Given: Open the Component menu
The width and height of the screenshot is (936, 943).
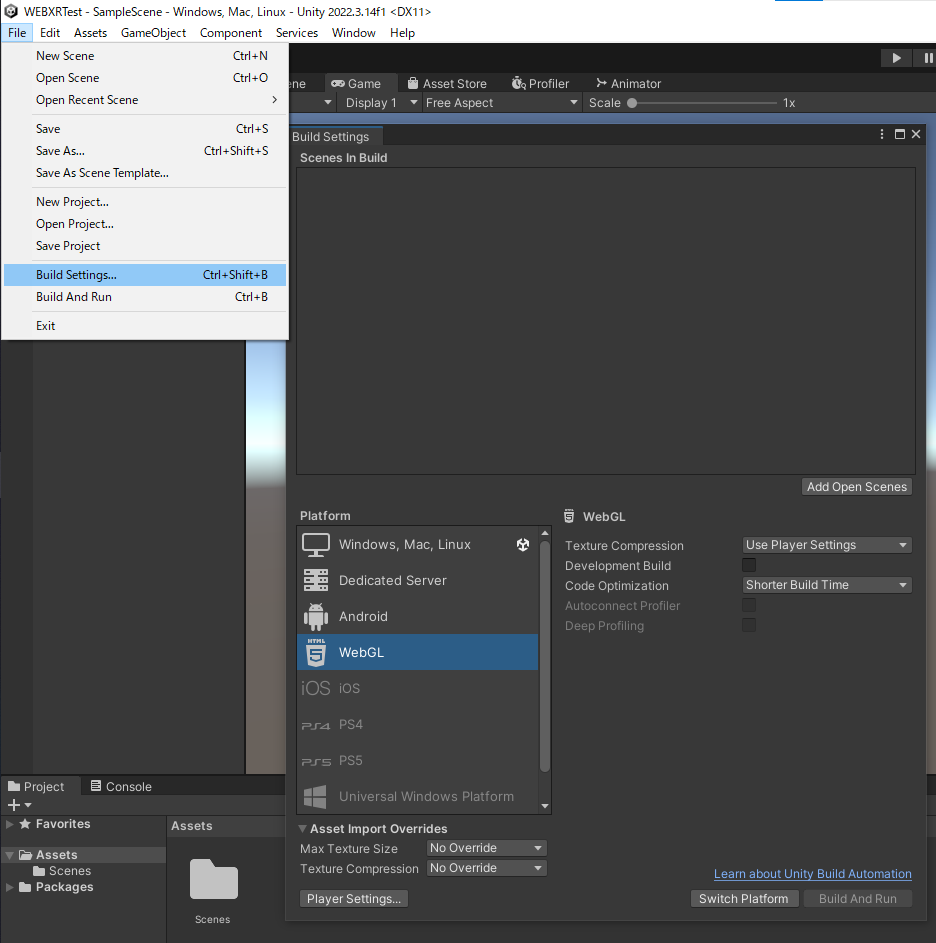Looking at the screenshot, I should point(231,33).
